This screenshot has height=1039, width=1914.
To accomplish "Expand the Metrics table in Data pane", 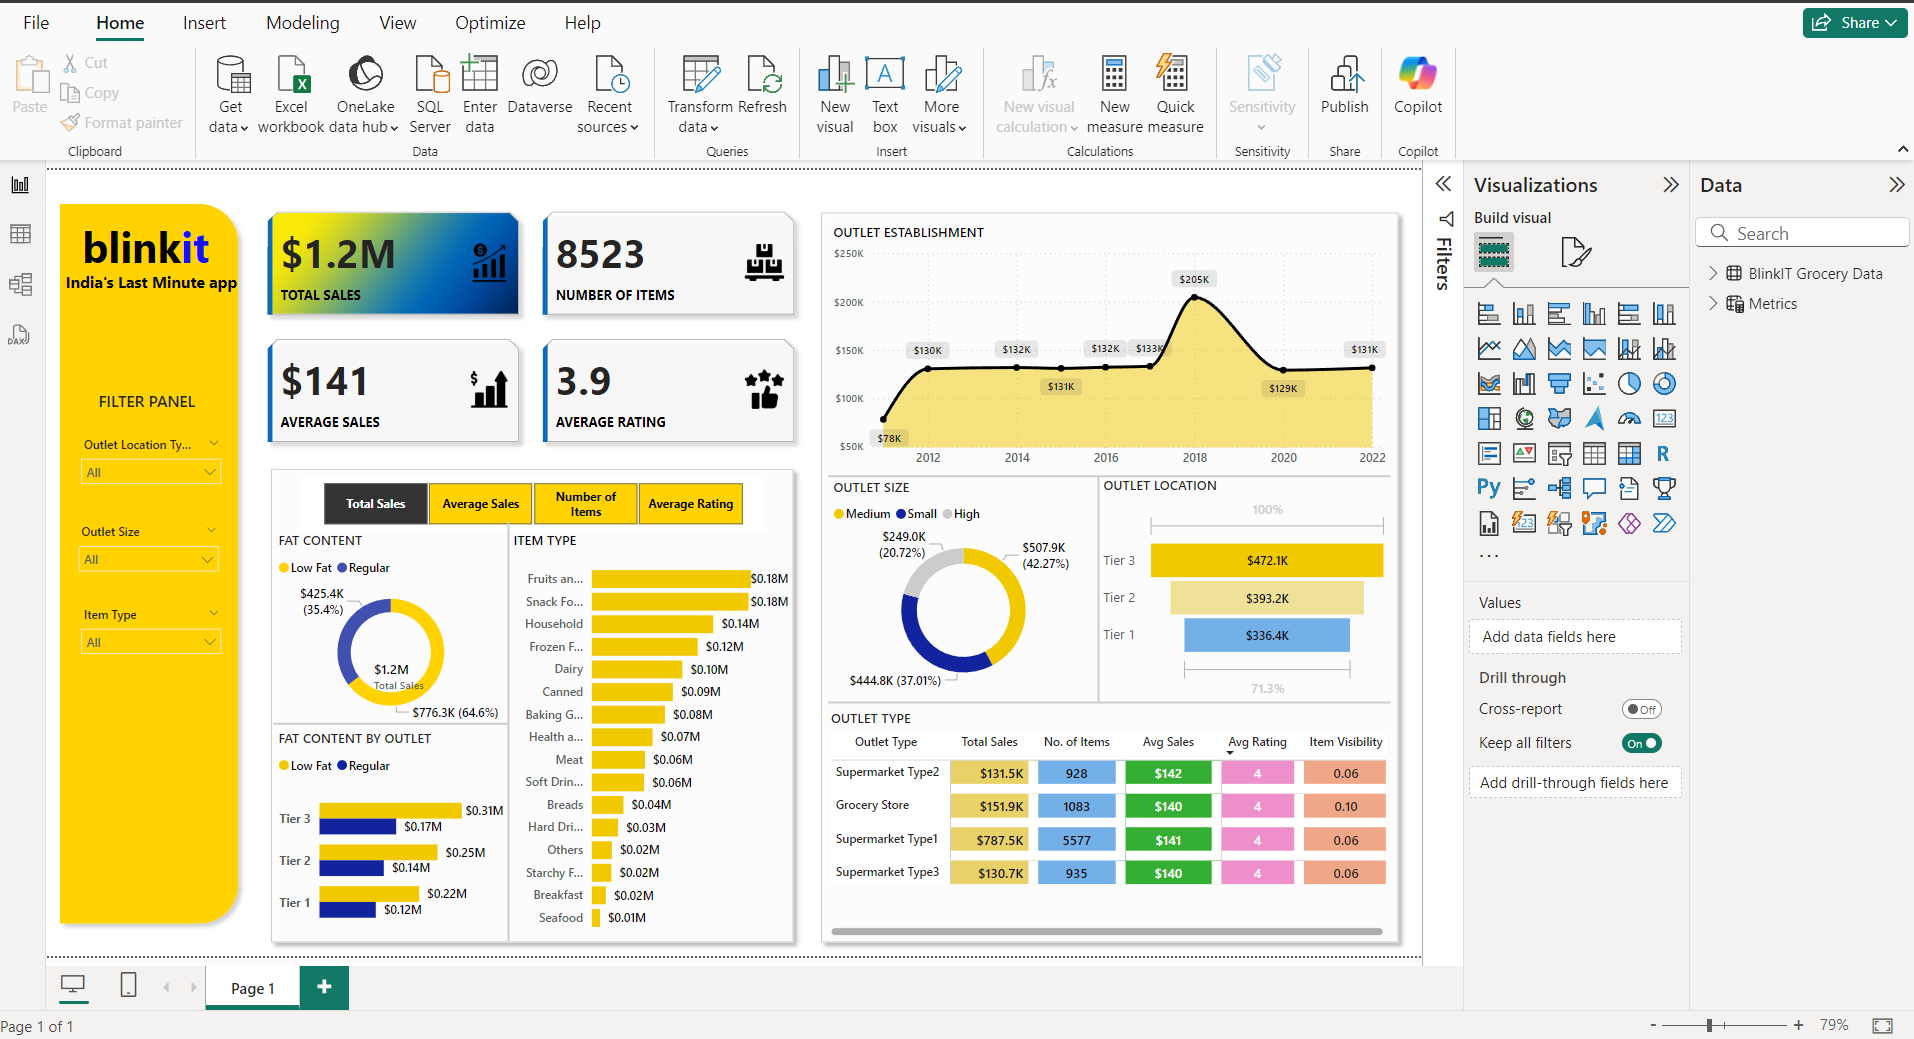I will tap(1713, 303).
